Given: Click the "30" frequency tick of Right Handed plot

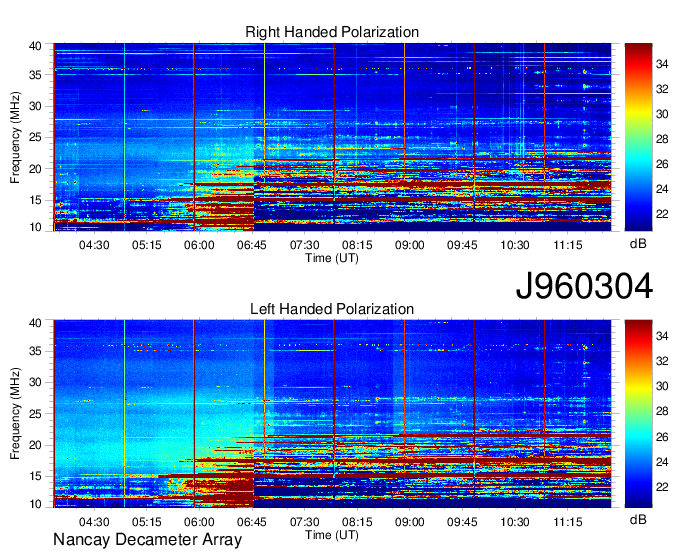Looking at the screenshot, I should (35, 106).
